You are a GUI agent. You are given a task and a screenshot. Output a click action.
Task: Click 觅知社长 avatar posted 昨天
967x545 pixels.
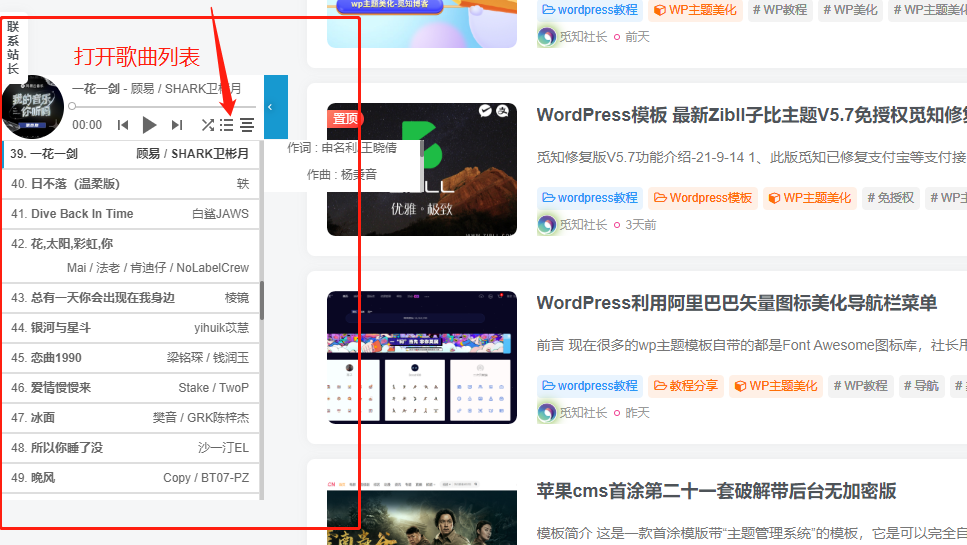546,413
